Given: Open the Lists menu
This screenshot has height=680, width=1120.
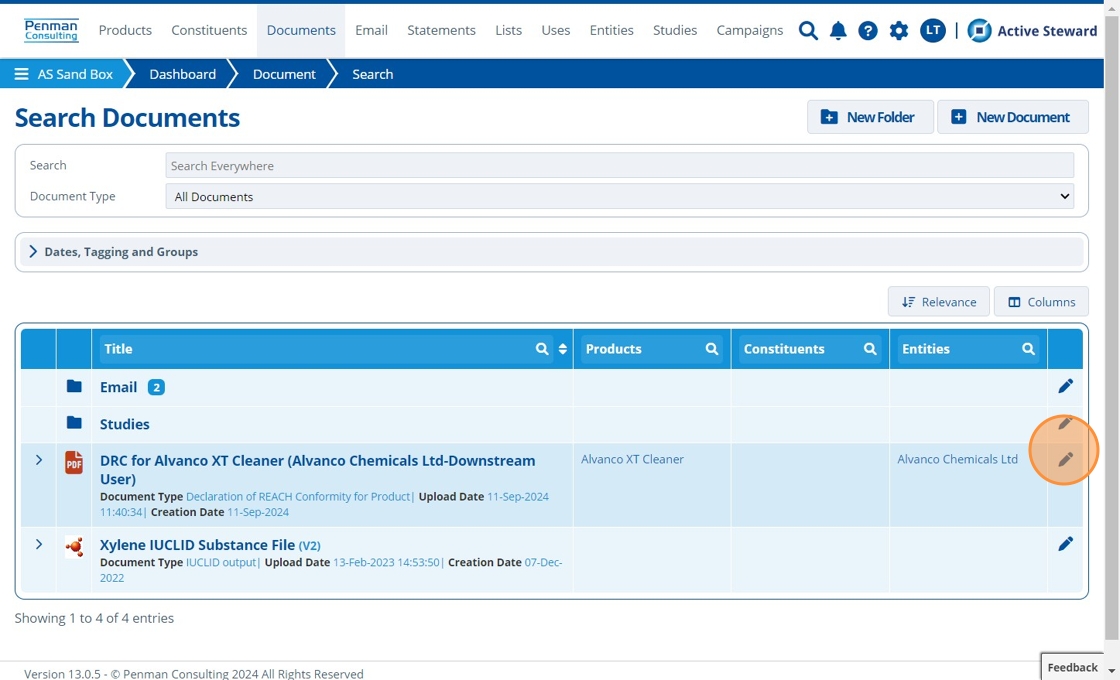Looking at the screenshot, I should click(x=509, y=30).
